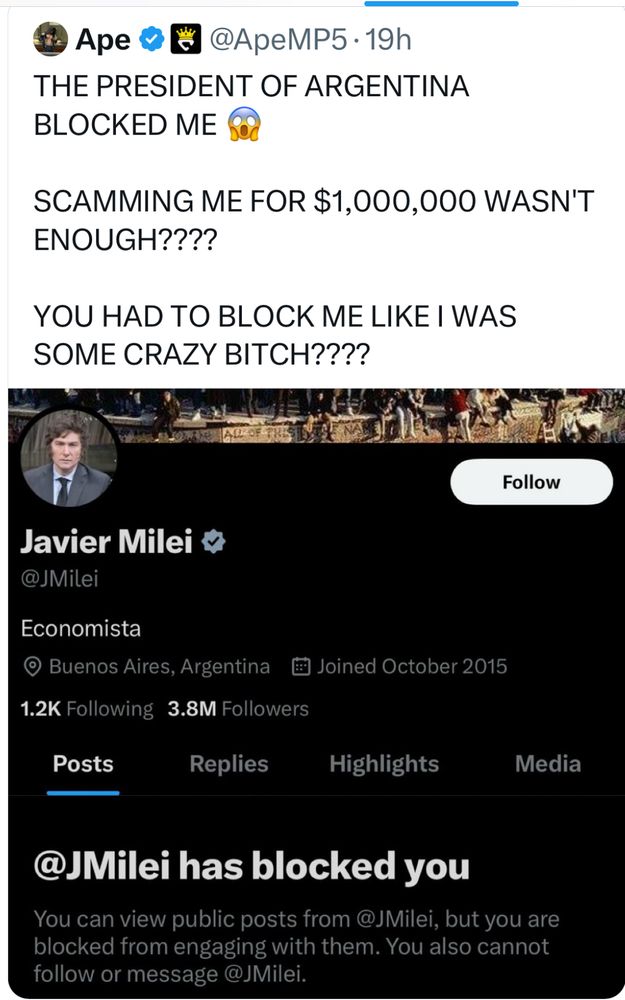Click the calendar icon by Joined October 2015
This screenshot has height=1000, width=625.
pyautogui.click(x=300, y=667)
